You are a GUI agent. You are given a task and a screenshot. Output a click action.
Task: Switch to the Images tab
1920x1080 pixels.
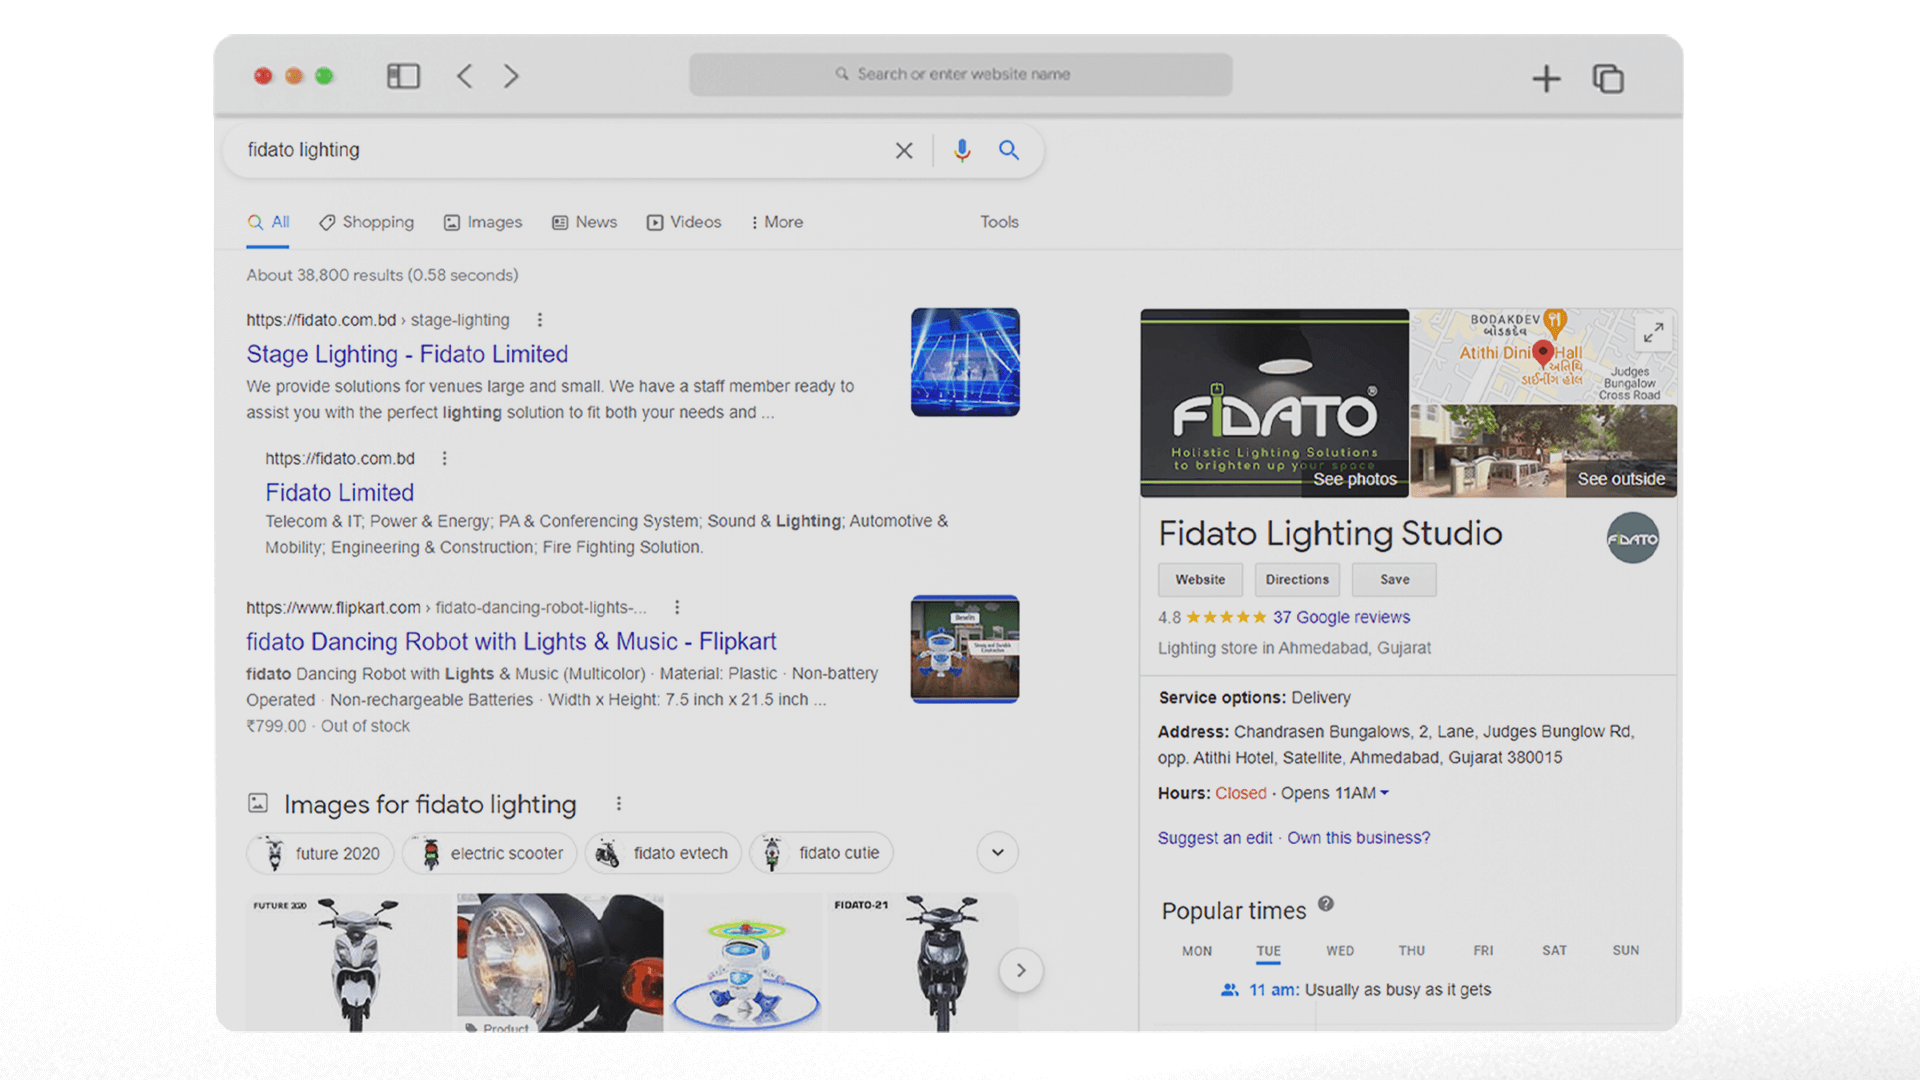tap(483, 222)
